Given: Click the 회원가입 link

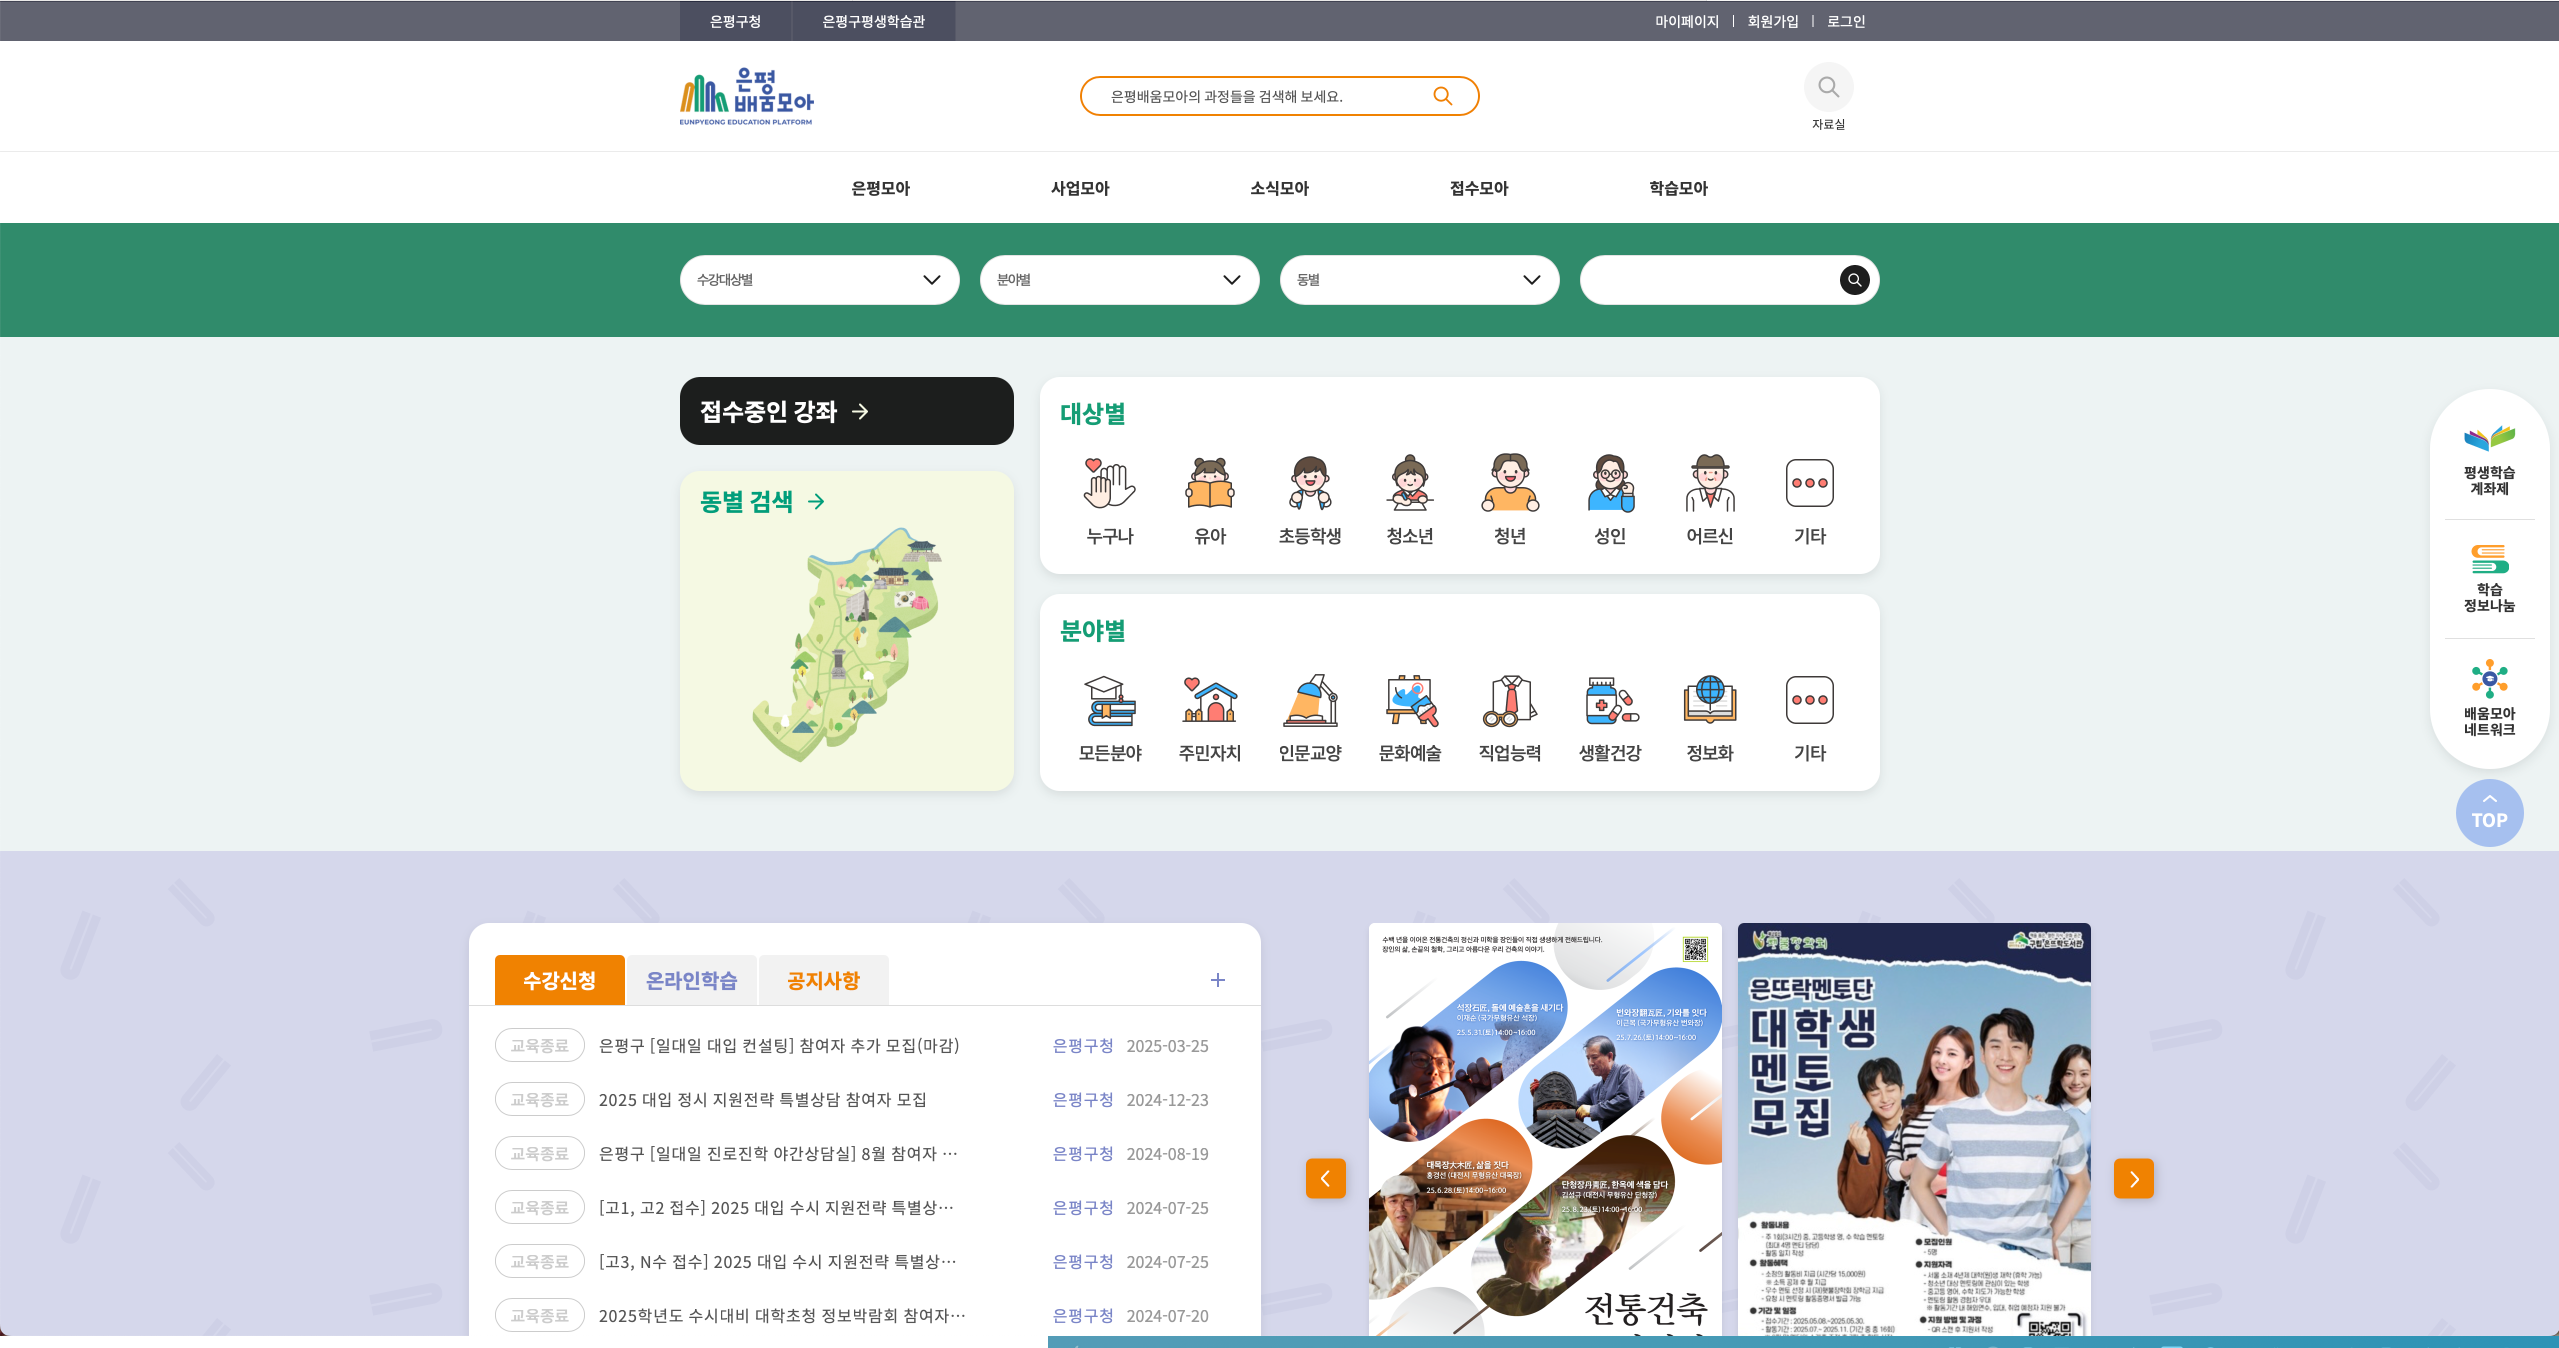Looking at the screenshot, I should pos(1772,21).
